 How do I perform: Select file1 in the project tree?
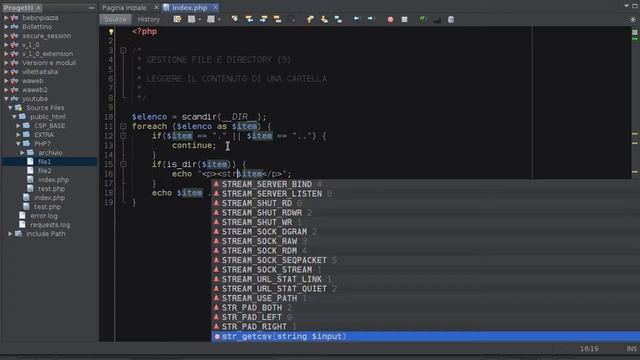[44, 162]
